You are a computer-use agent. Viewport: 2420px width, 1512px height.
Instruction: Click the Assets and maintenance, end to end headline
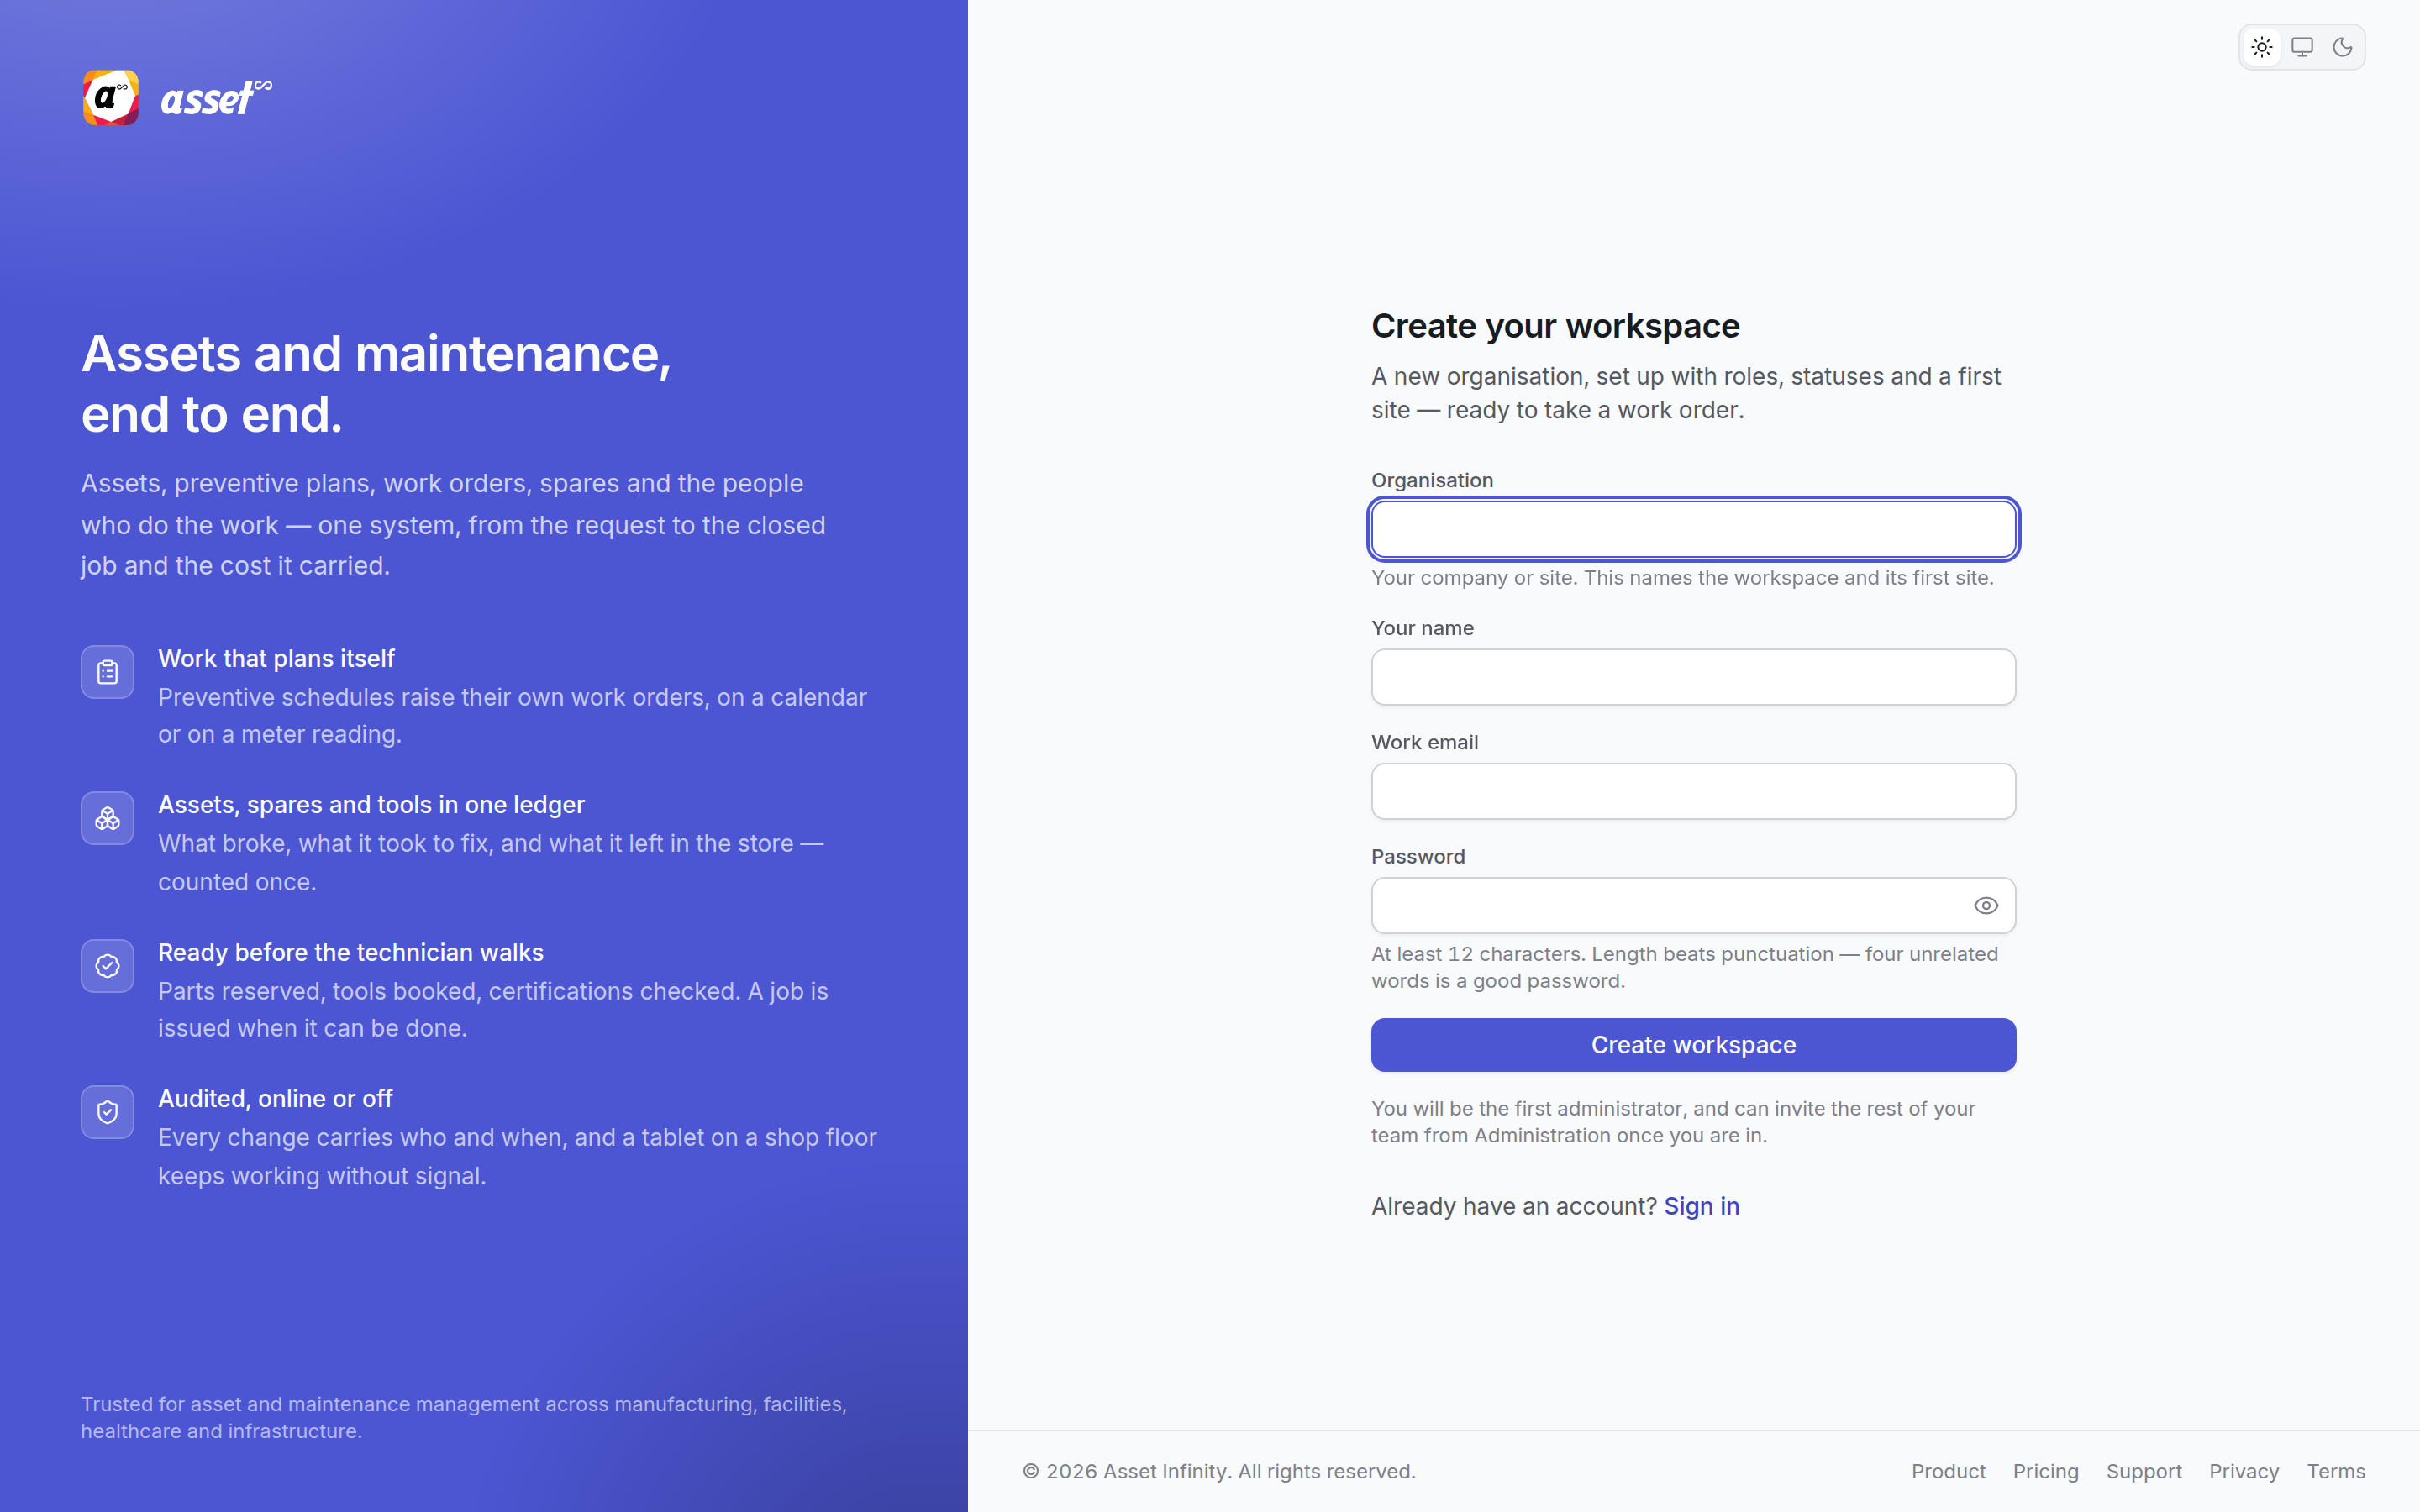pos(376,384)
